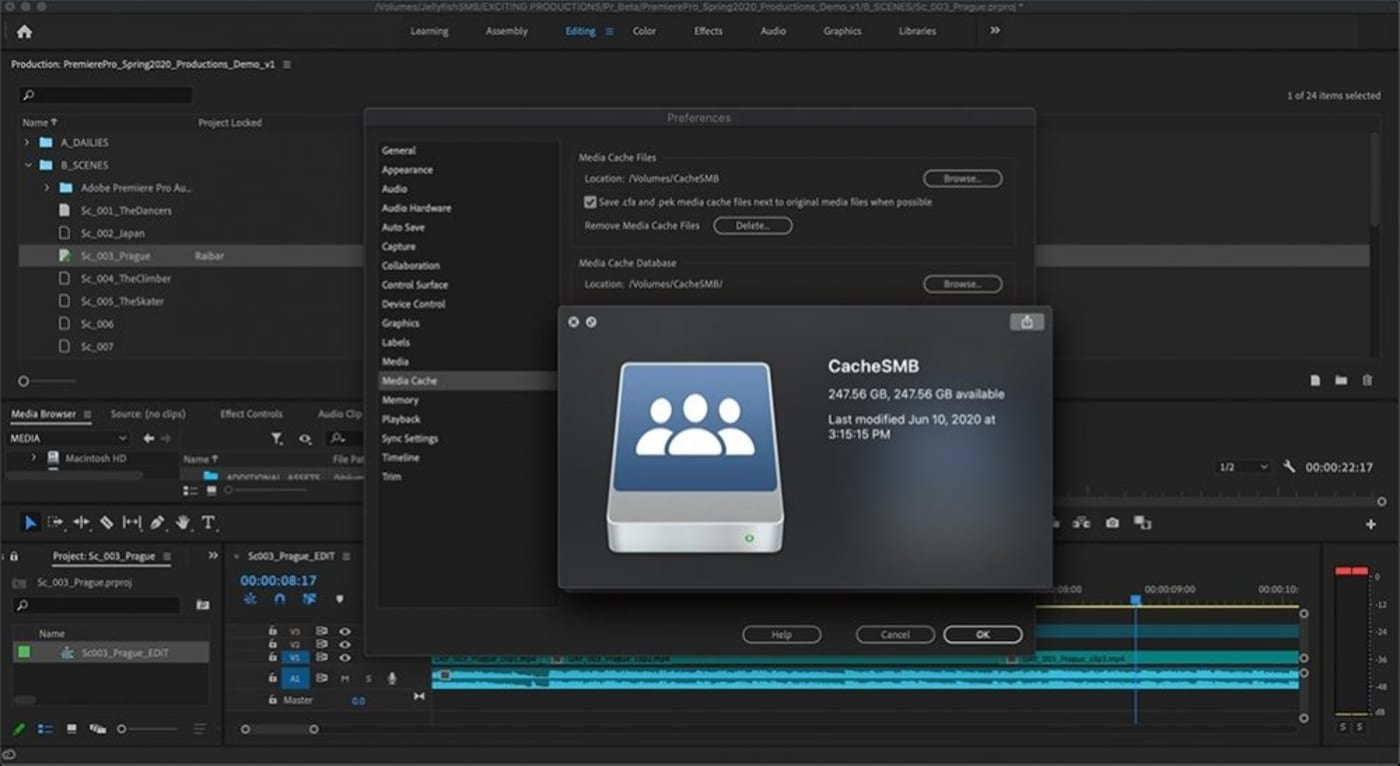1400x766 pixels.
Task: Click the Comparison View icon
Action: click(1142, 523)
